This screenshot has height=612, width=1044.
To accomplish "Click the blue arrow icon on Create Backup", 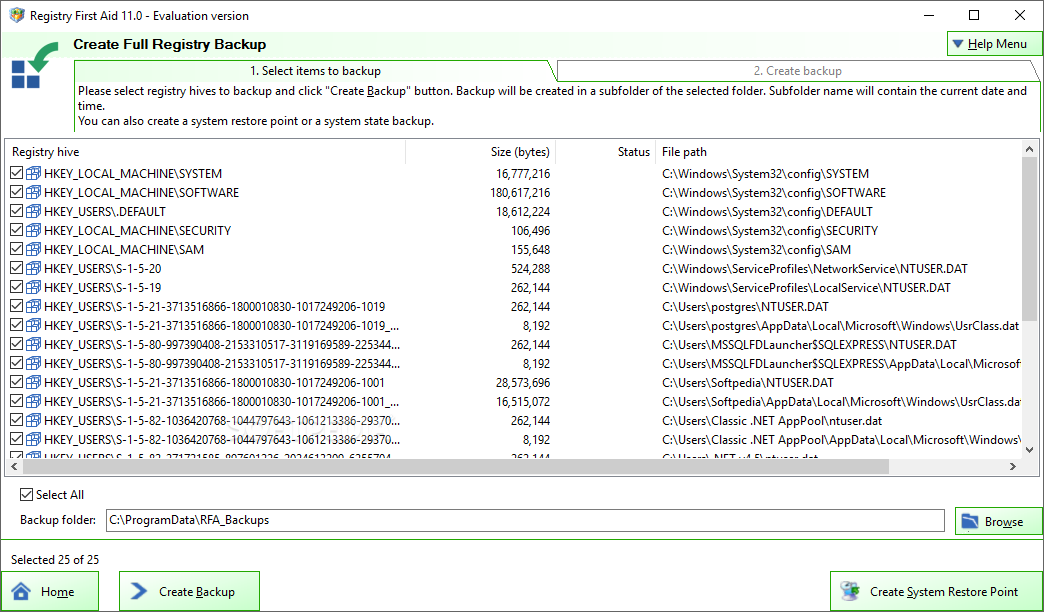I will (x=138, y=591).
